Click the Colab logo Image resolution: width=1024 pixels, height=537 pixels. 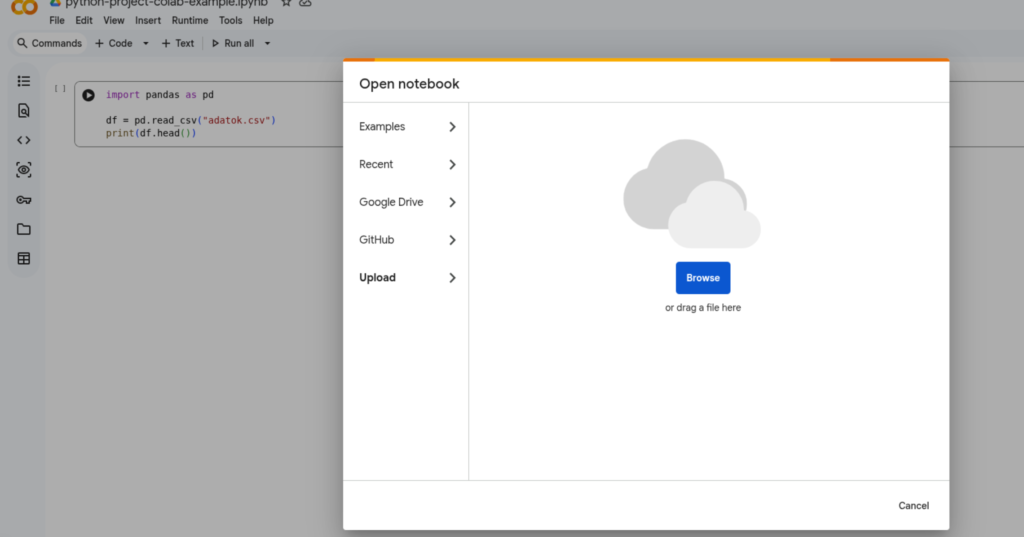click(24, 7)
